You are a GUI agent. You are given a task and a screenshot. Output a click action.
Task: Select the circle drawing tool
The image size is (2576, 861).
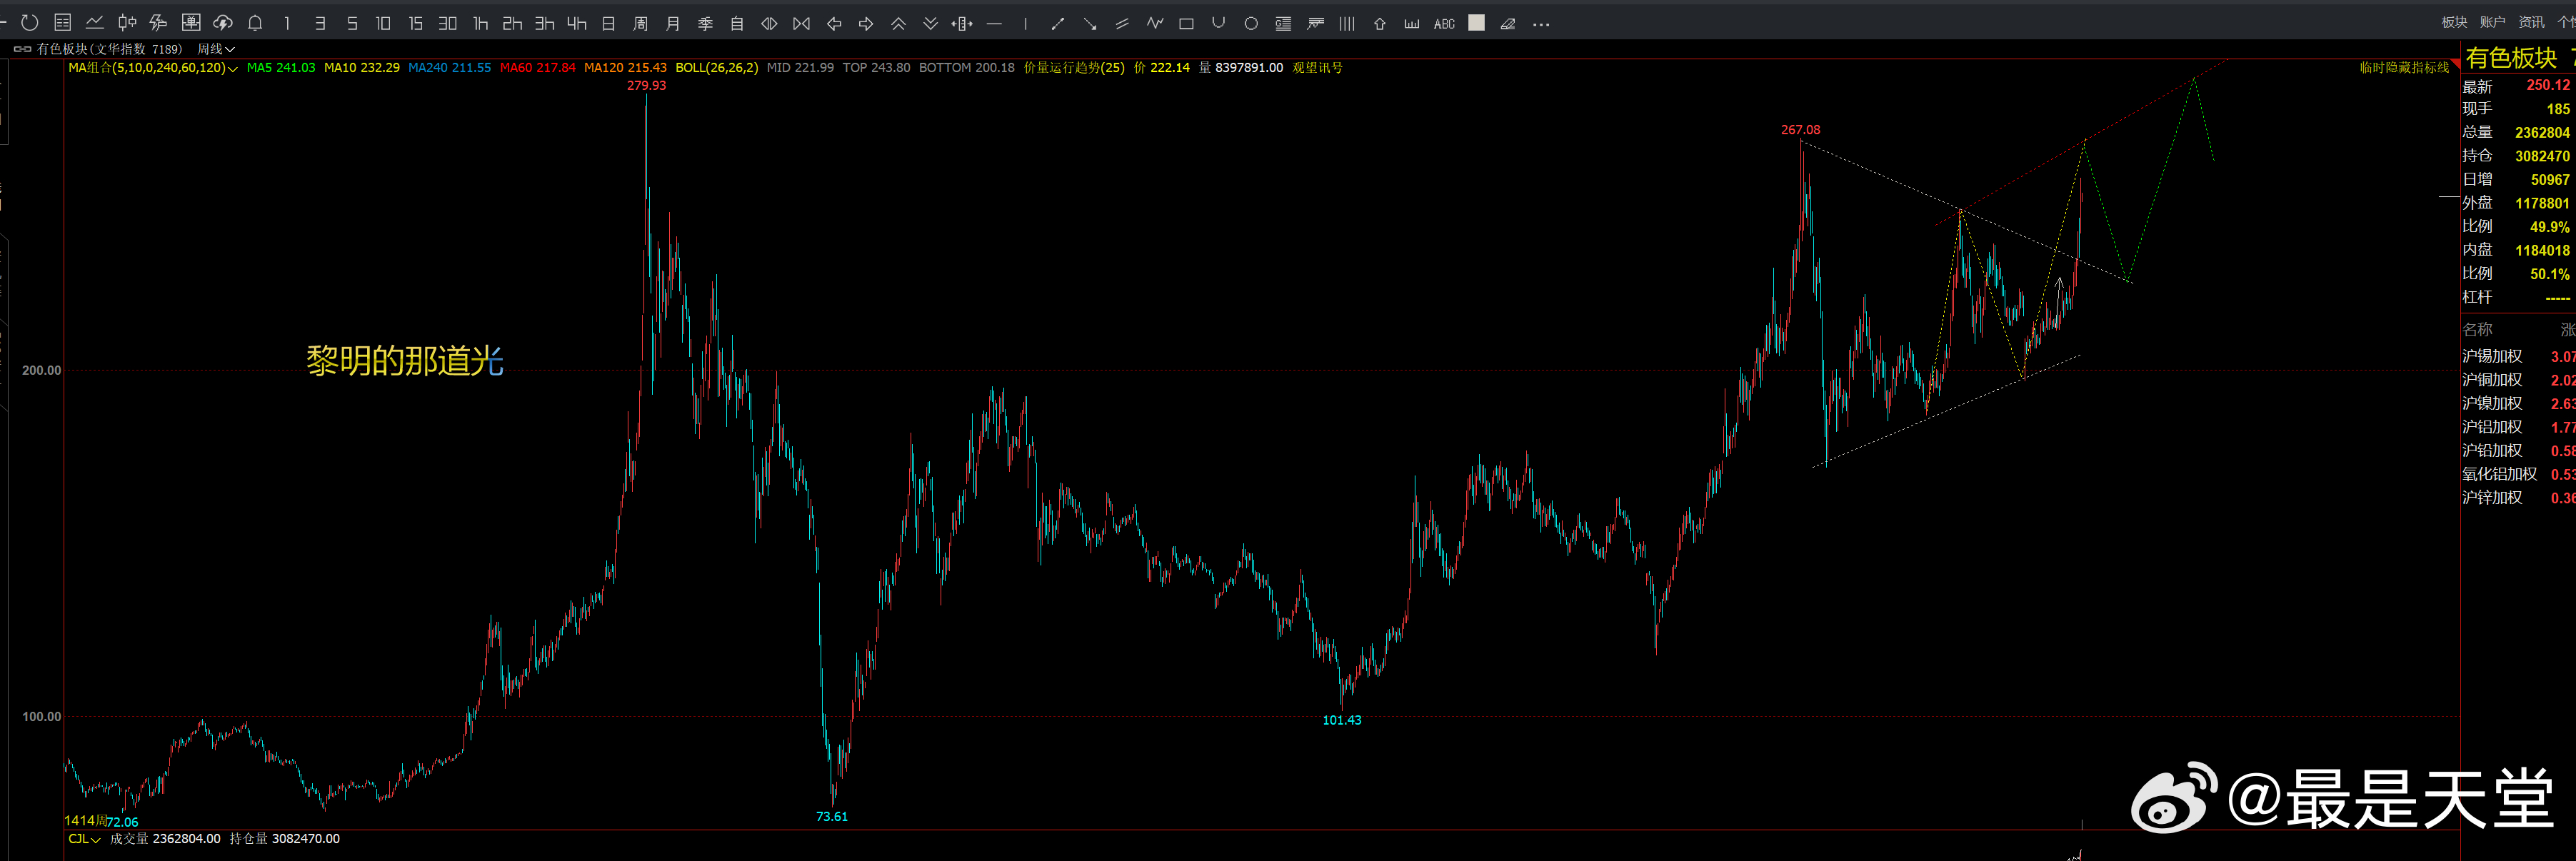(1250, 23)
